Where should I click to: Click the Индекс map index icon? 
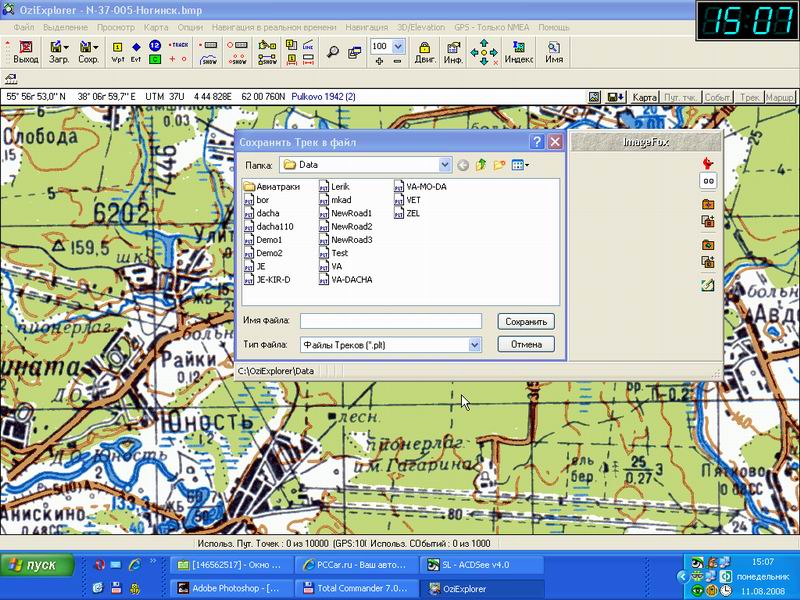518,52
